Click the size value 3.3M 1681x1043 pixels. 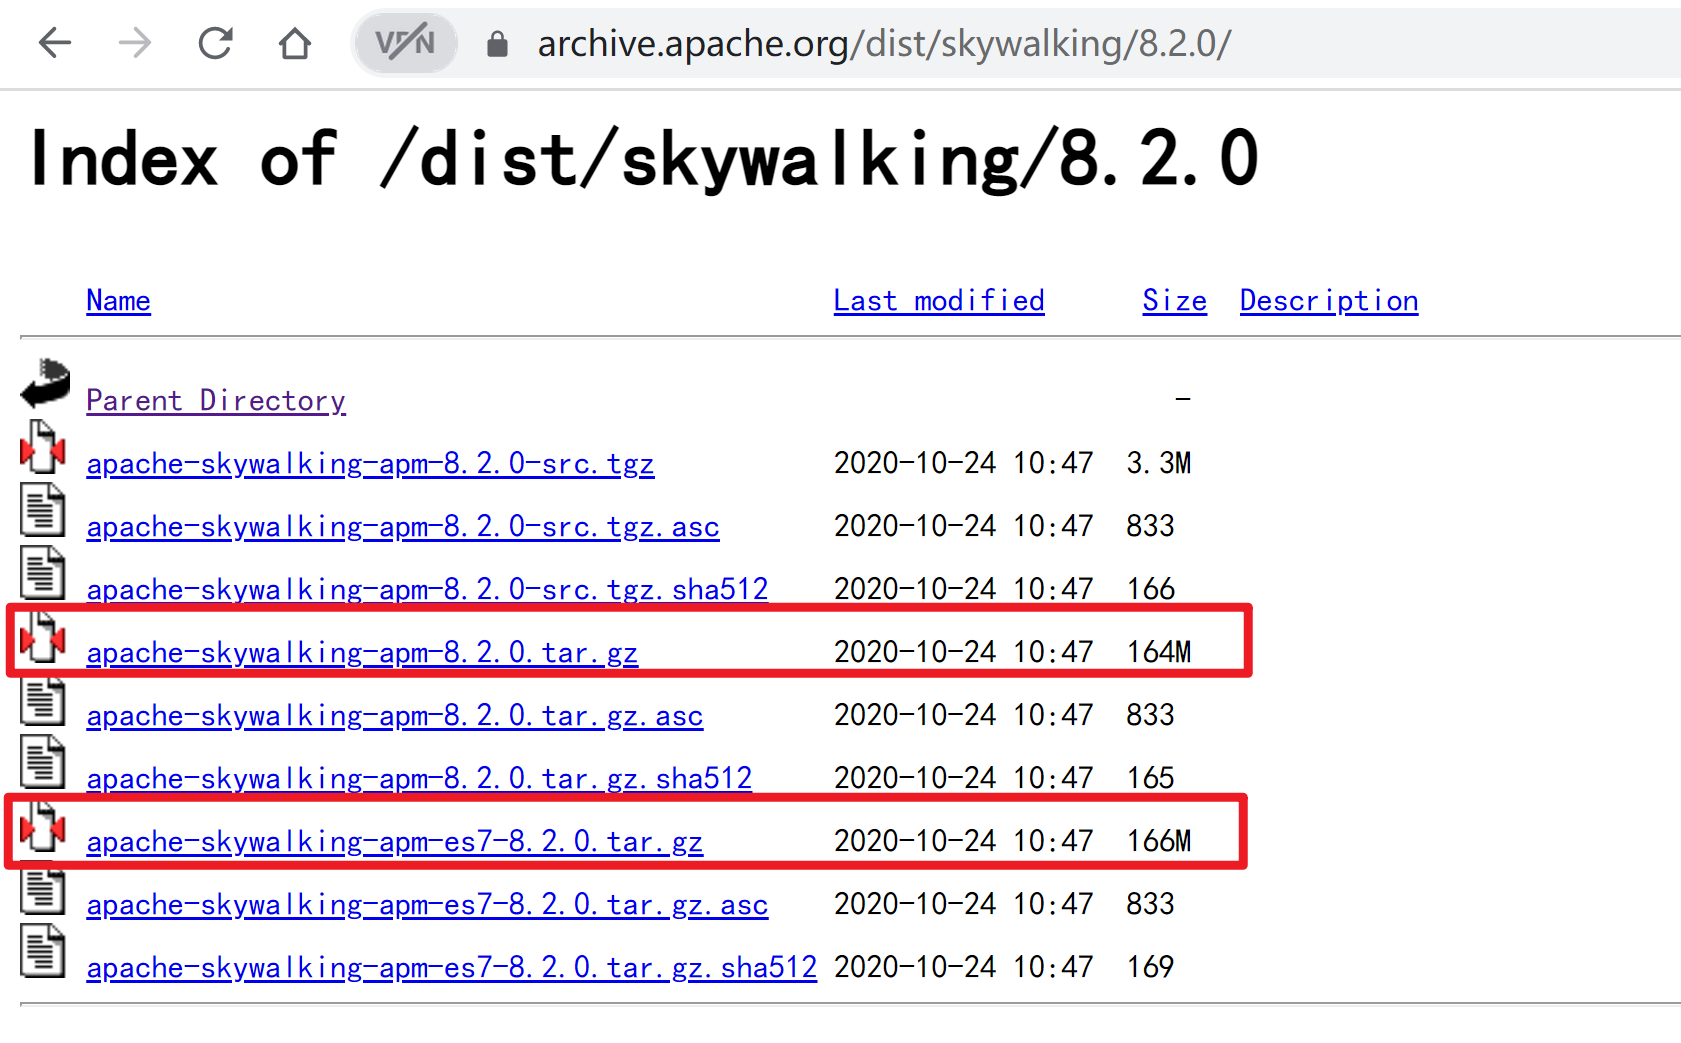click(x=1159, y=463)
